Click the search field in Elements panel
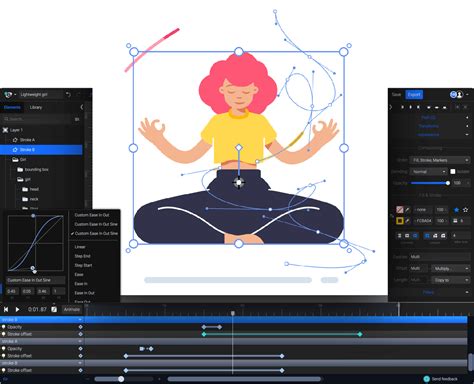The height and width of the screenshot is (384, 474). [37, 119]
